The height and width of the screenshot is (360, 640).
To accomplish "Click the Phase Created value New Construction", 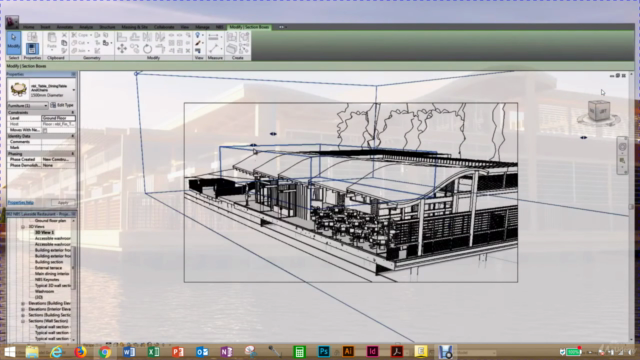I will 58,159.
